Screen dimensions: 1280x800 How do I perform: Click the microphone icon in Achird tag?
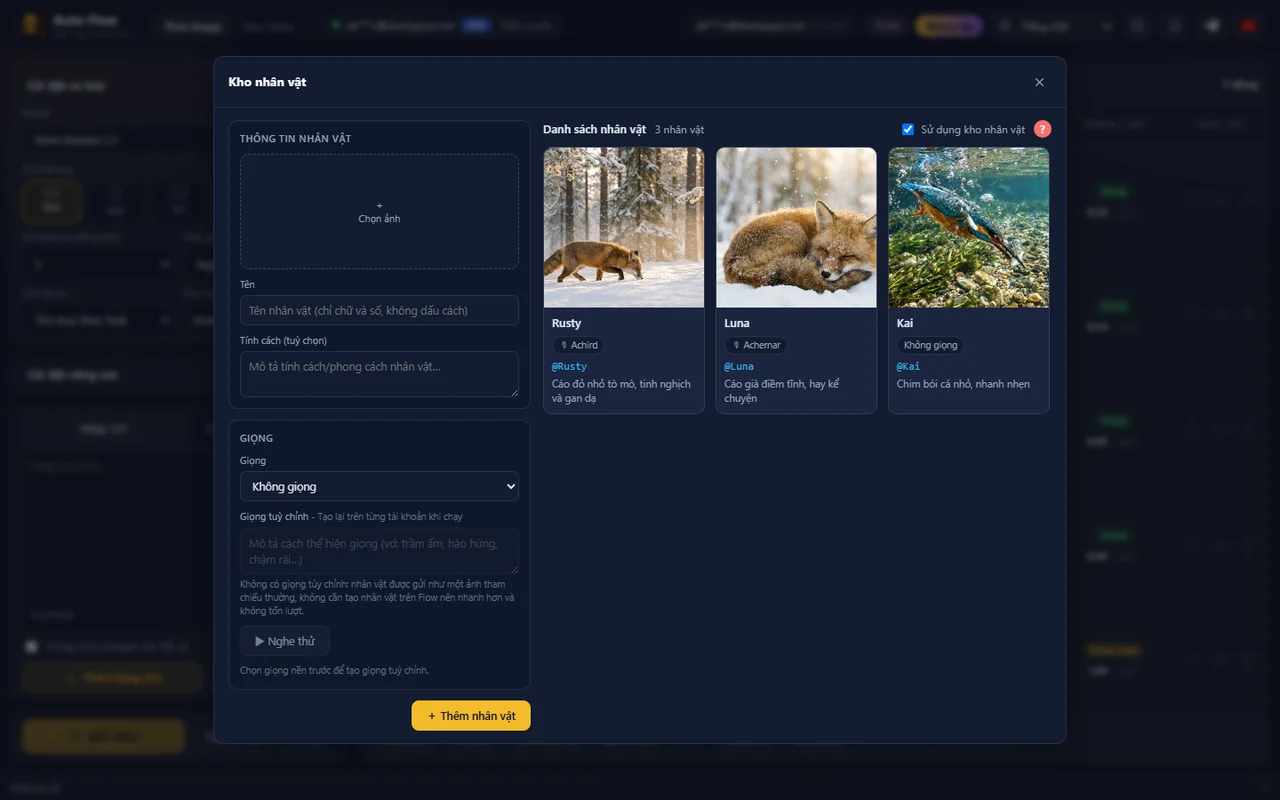coord(564,345)
